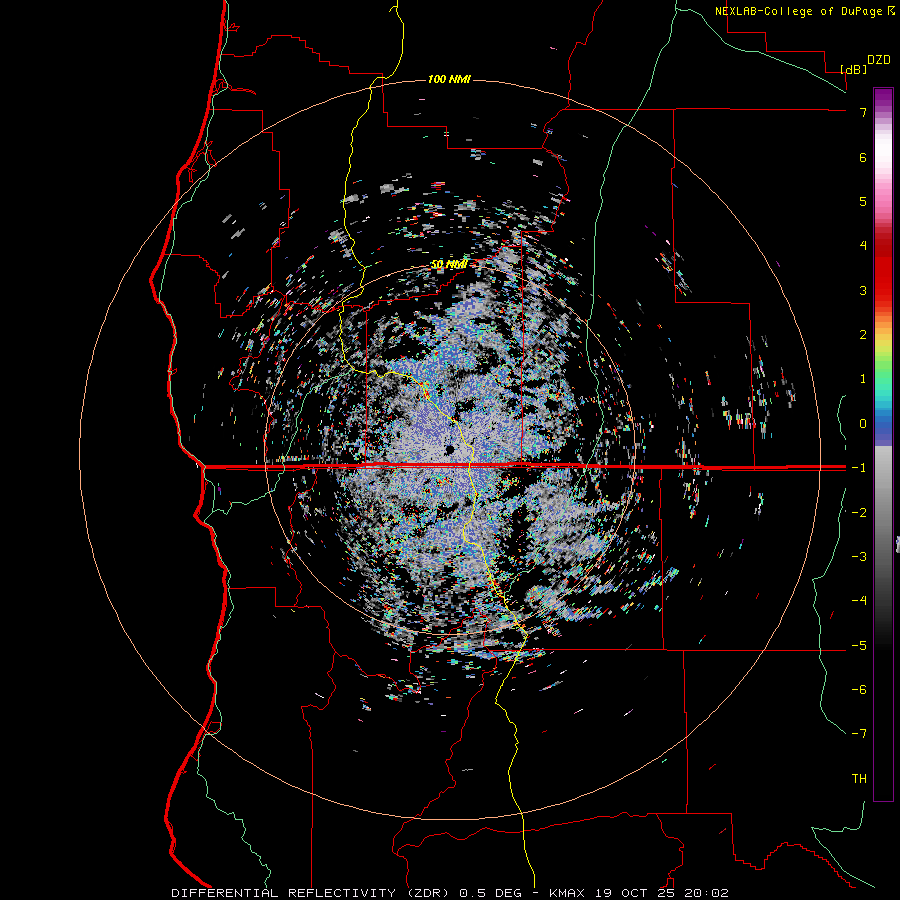Click the 100 NMI range ring label
Viewport: 900px width, 900px height.
(449, 79)
